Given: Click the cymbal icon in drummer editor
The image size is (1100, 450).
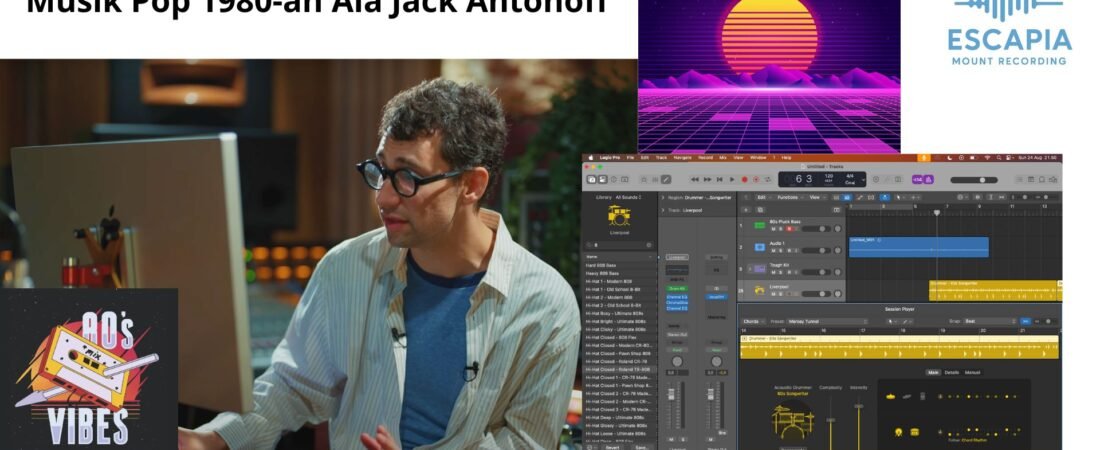Looking at the screenshot, I should (890, 397).
